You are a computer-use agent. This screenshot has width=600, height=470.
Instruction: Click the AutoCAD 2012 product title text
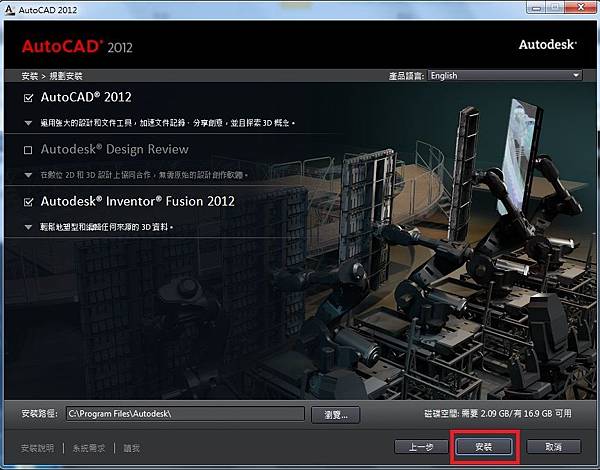pyautogui.click(x=86, y=97)
